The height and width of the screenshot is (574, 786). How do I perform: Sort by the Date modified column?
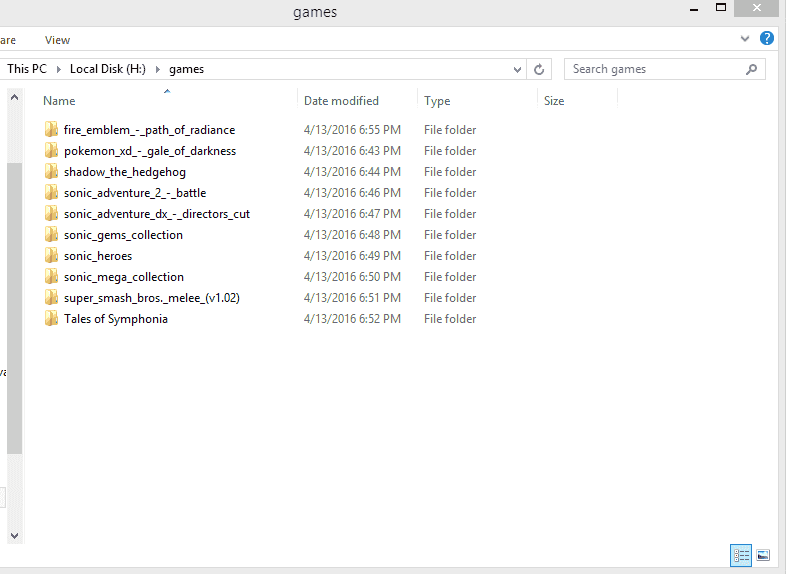pyautogui.click(x=341, y=101)
